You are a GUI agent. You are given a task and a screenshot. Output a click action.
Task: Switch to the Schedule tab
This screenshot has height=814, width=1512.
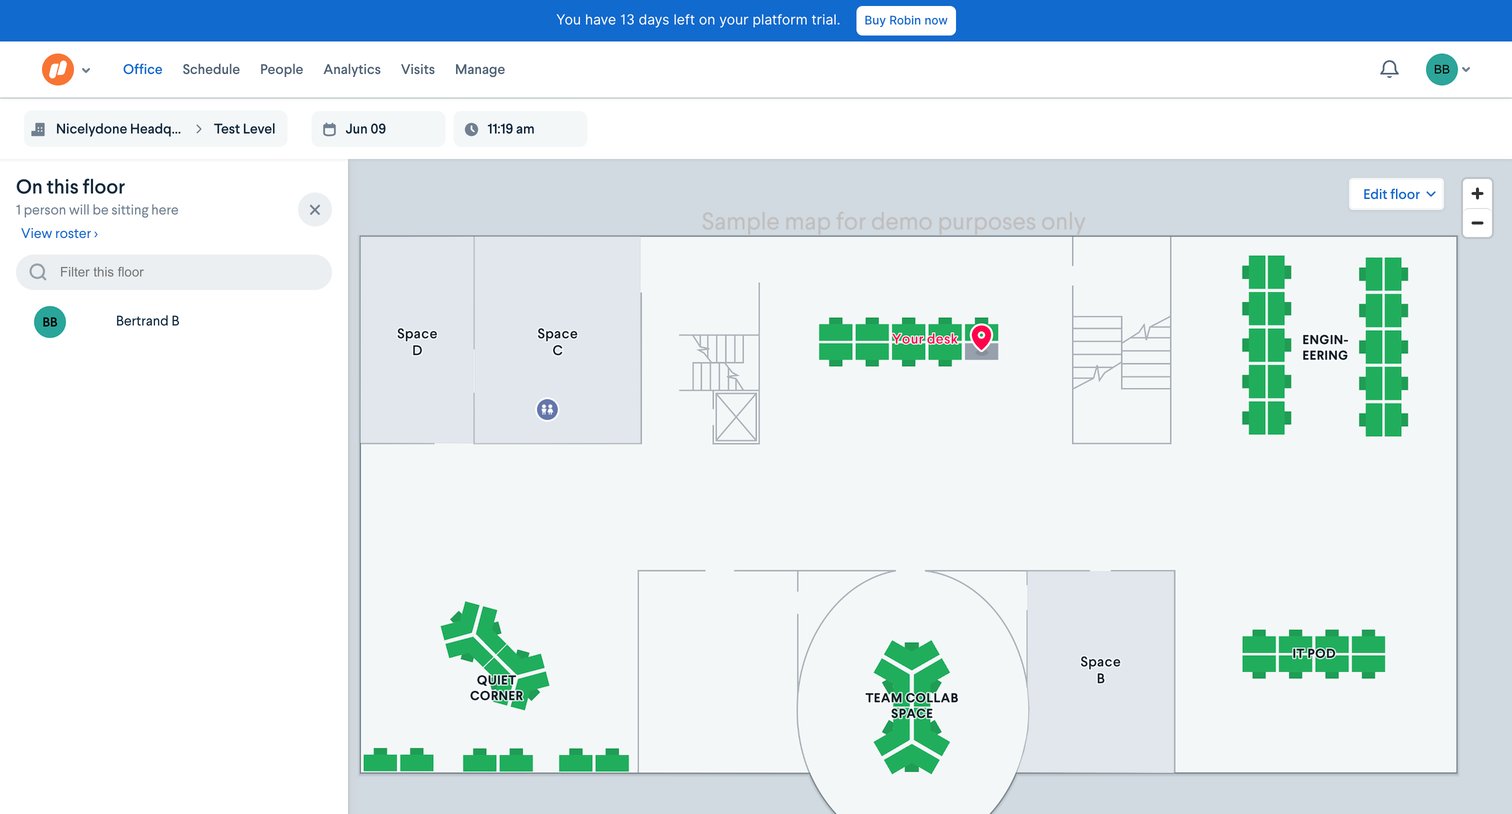coord(211,69)
